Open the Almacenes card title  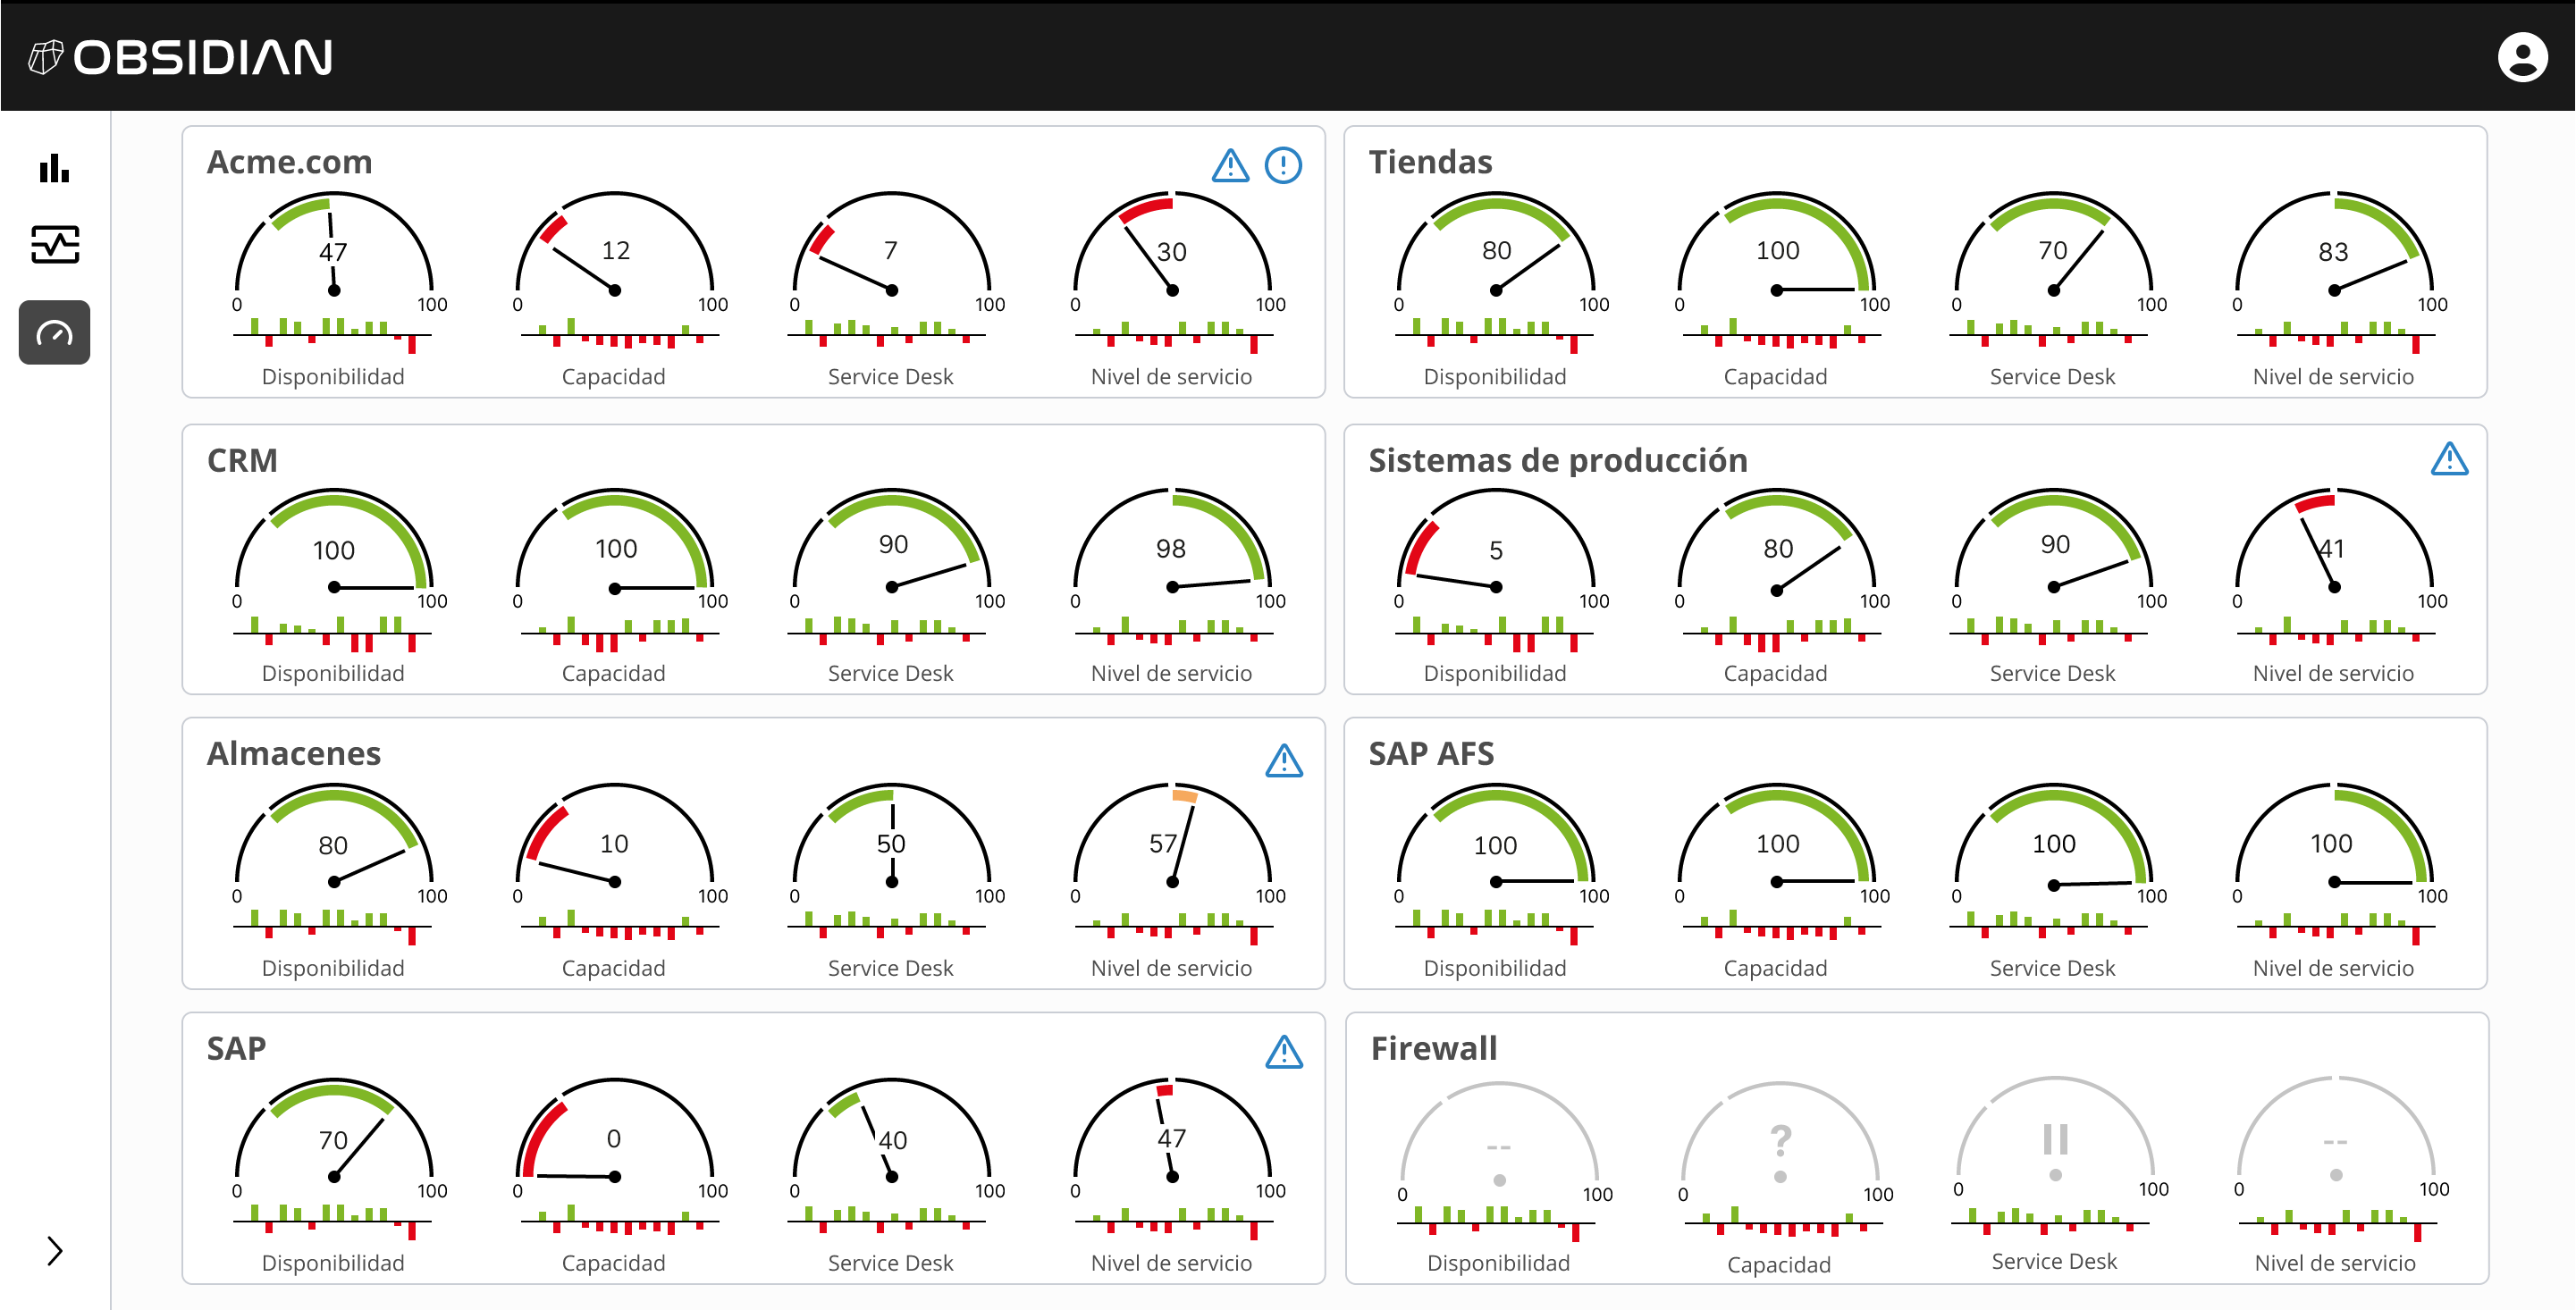(293, 753)
